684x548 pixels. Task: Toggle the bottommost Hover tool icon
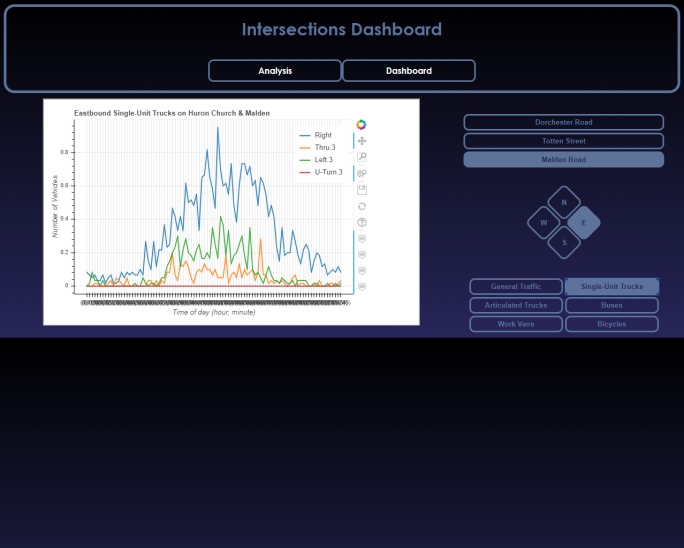[x=362, y=287]
